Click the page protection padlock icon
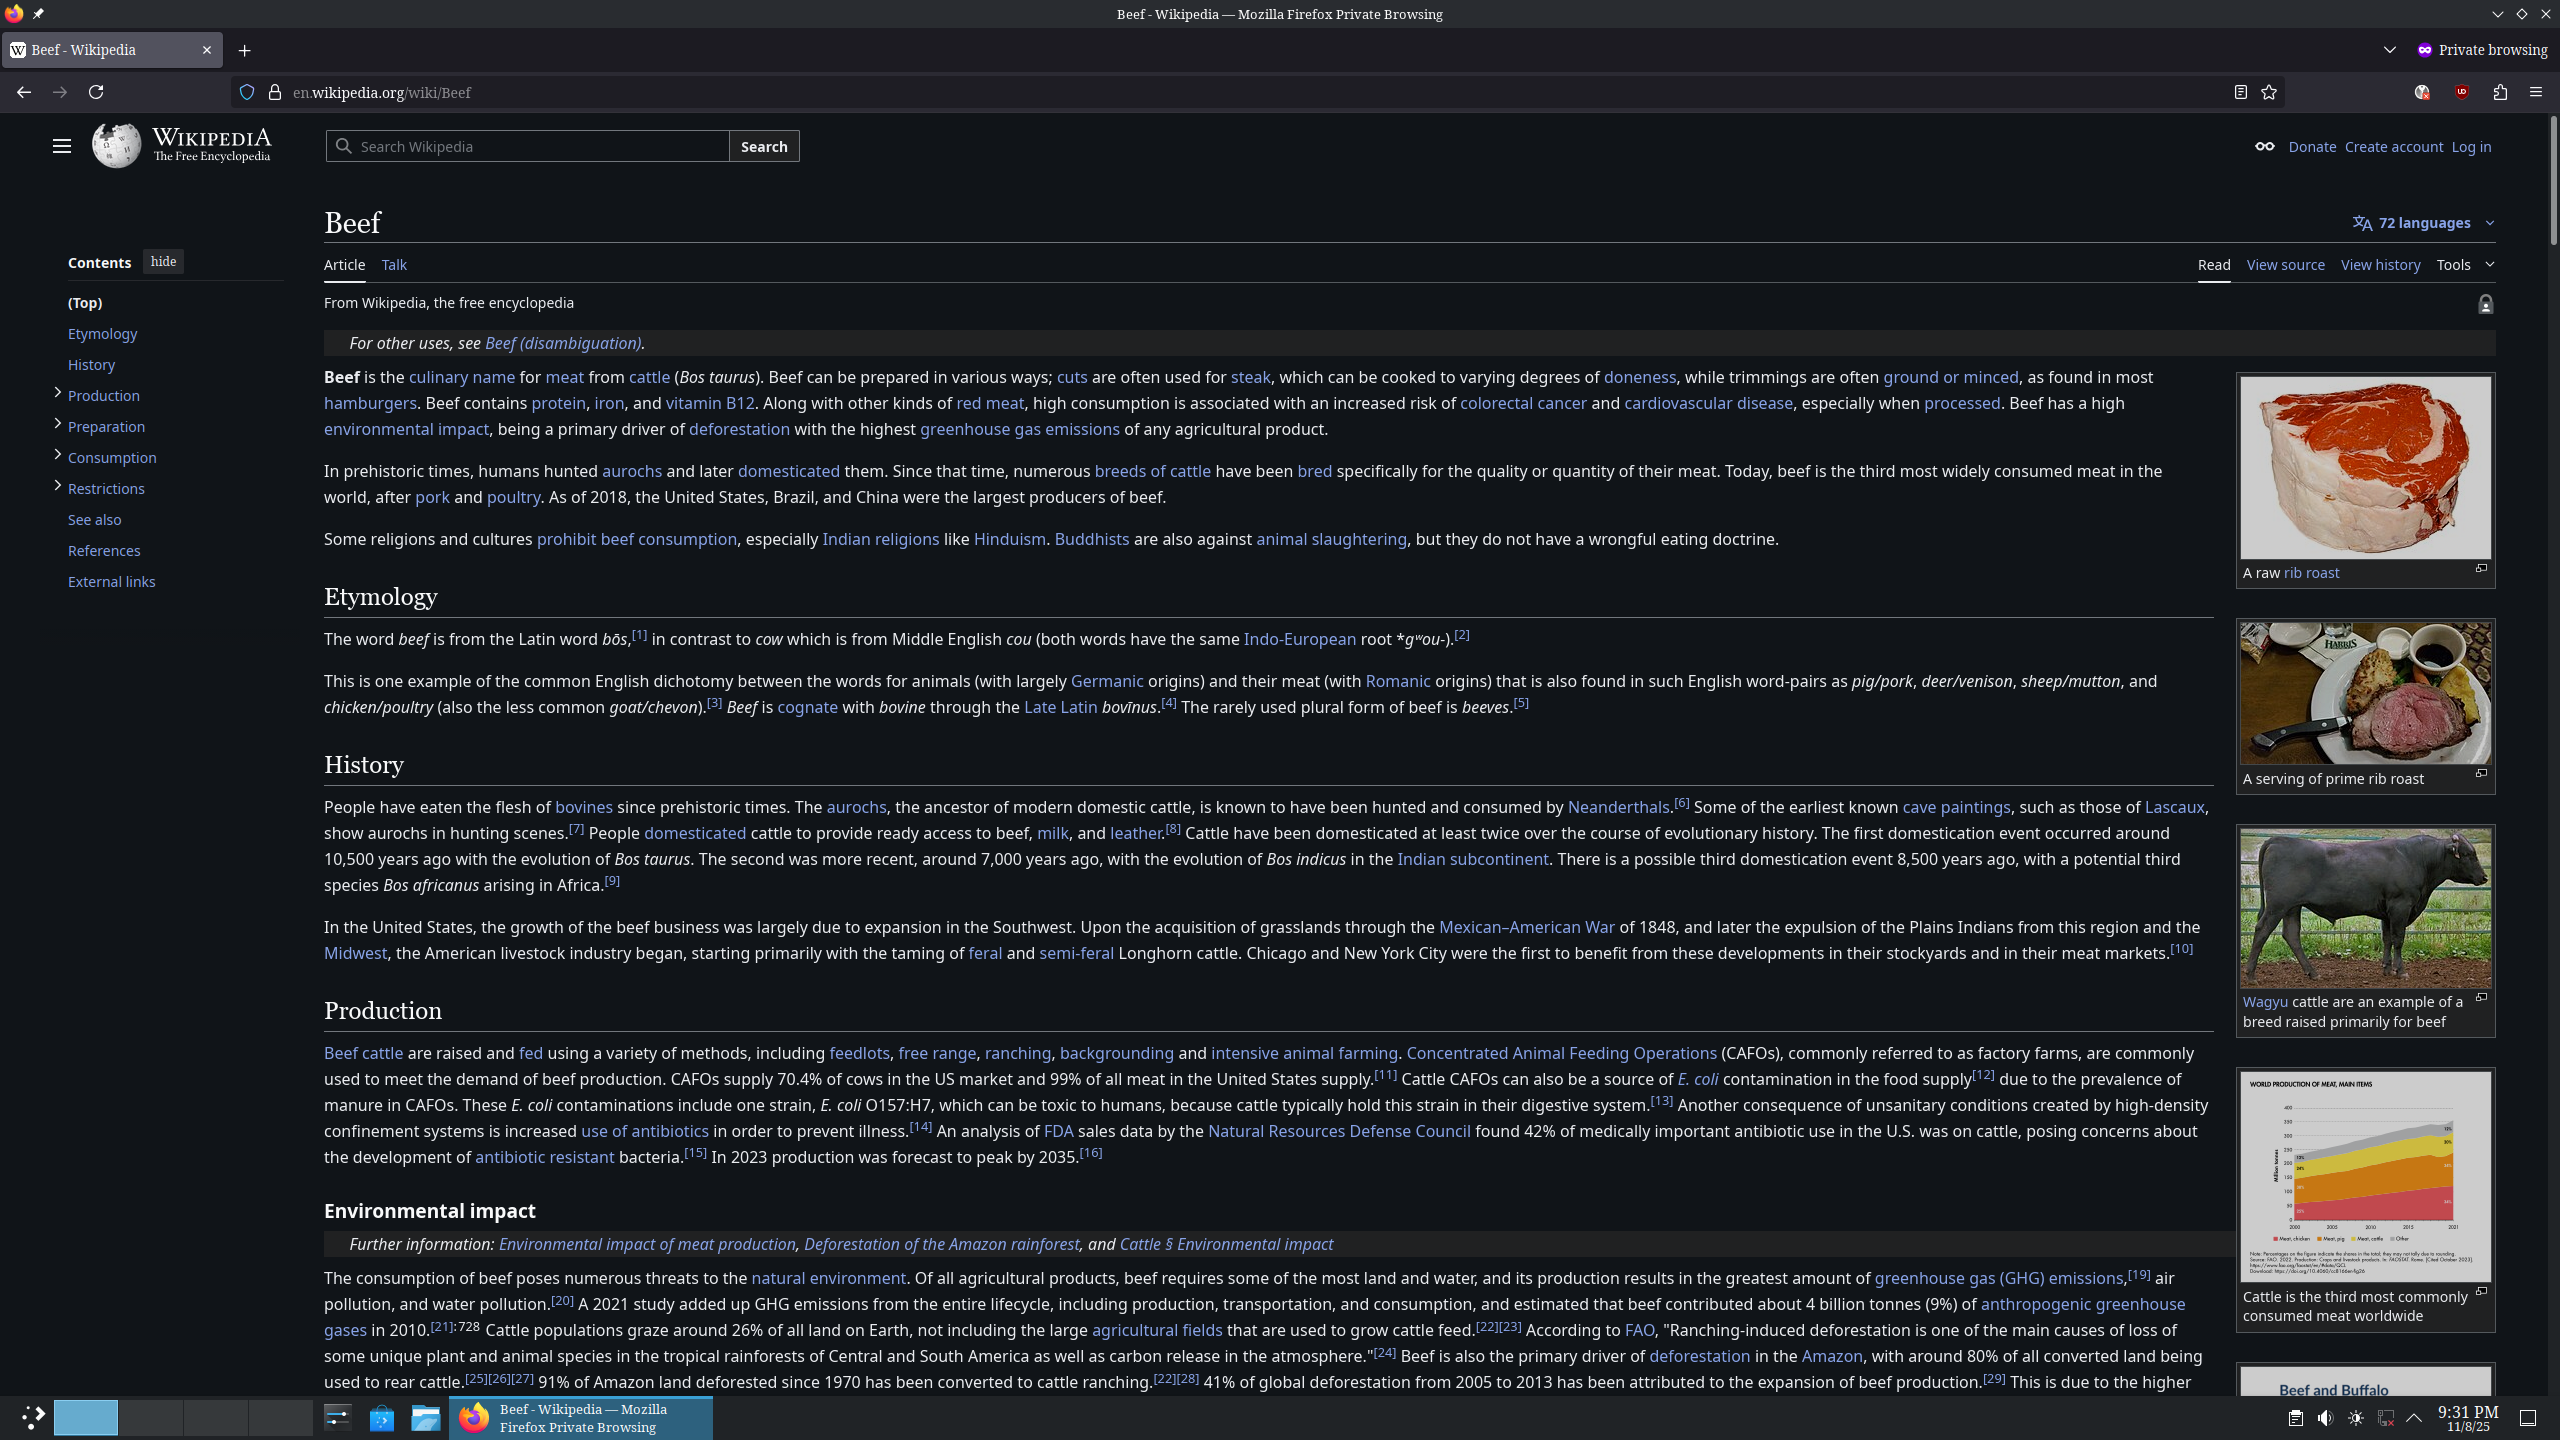2560x1440 pixels. tap(2485, 304)
